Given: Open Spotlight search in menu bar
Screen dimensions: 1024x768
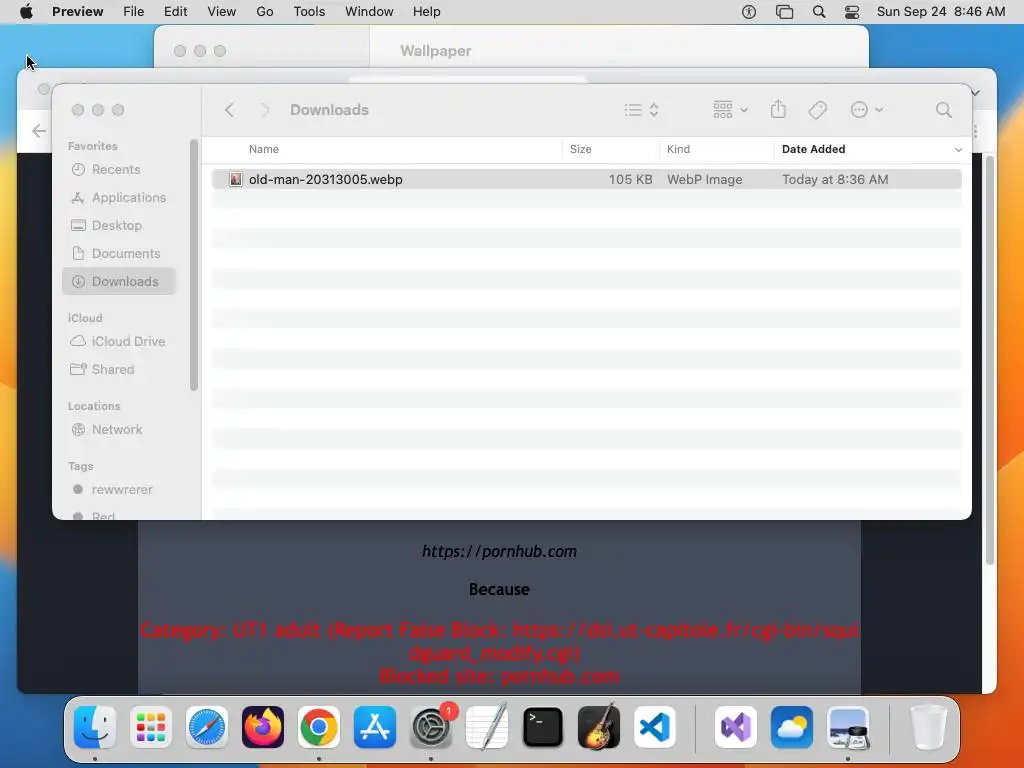Looking at the screenshot, I should pos(818,12).
